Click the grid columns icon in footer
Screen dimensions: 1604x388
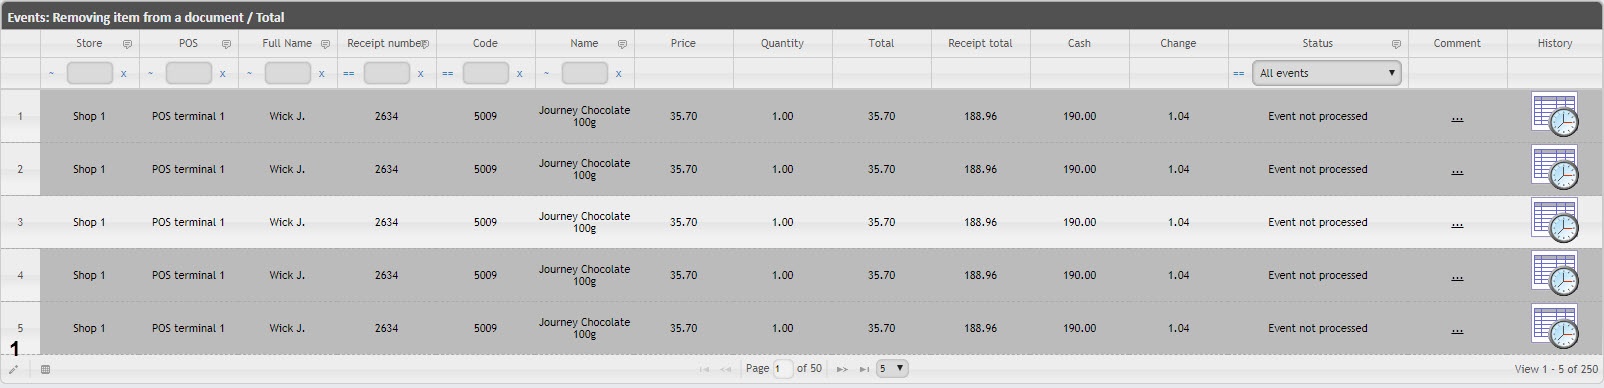click(45, 369)
